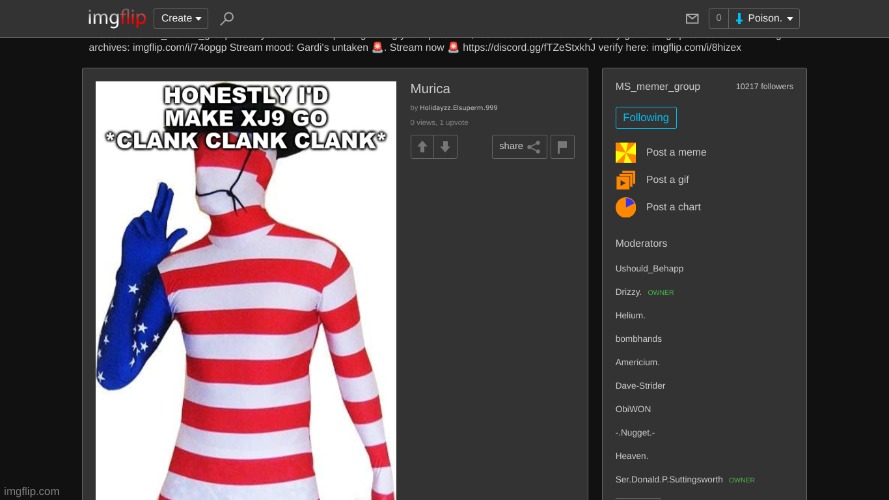Open the share options button
The width and height of the screenshot is (889, 500).
(519, 147)
